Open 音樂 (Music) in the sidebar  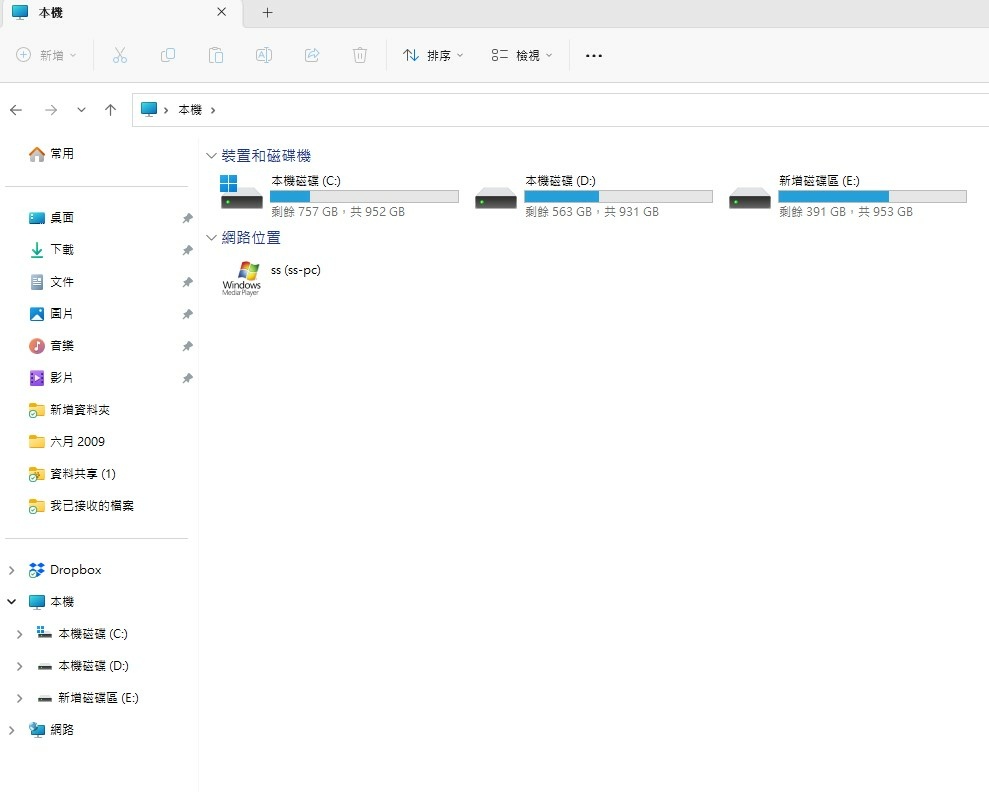tap(51, 346)
